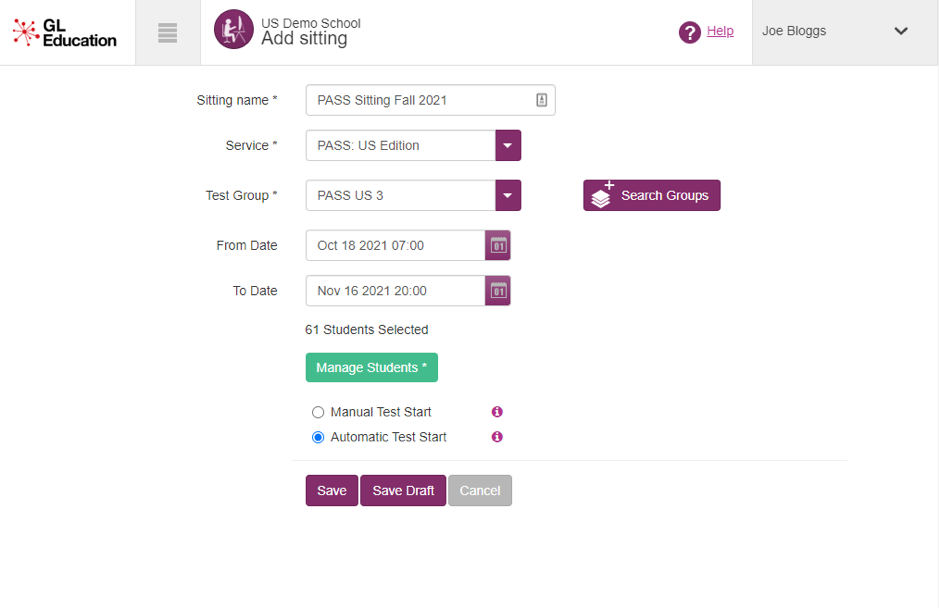Click the 'Test Group *' label
This screenshot has height=608, width=939.
(241, 195)
